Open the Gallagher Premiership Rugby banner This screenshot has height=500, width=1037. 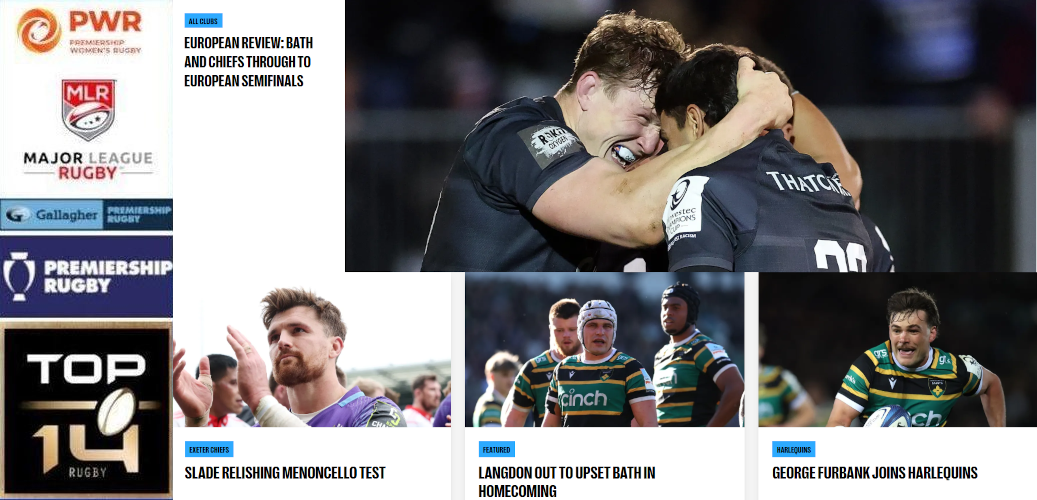[86, 214]
